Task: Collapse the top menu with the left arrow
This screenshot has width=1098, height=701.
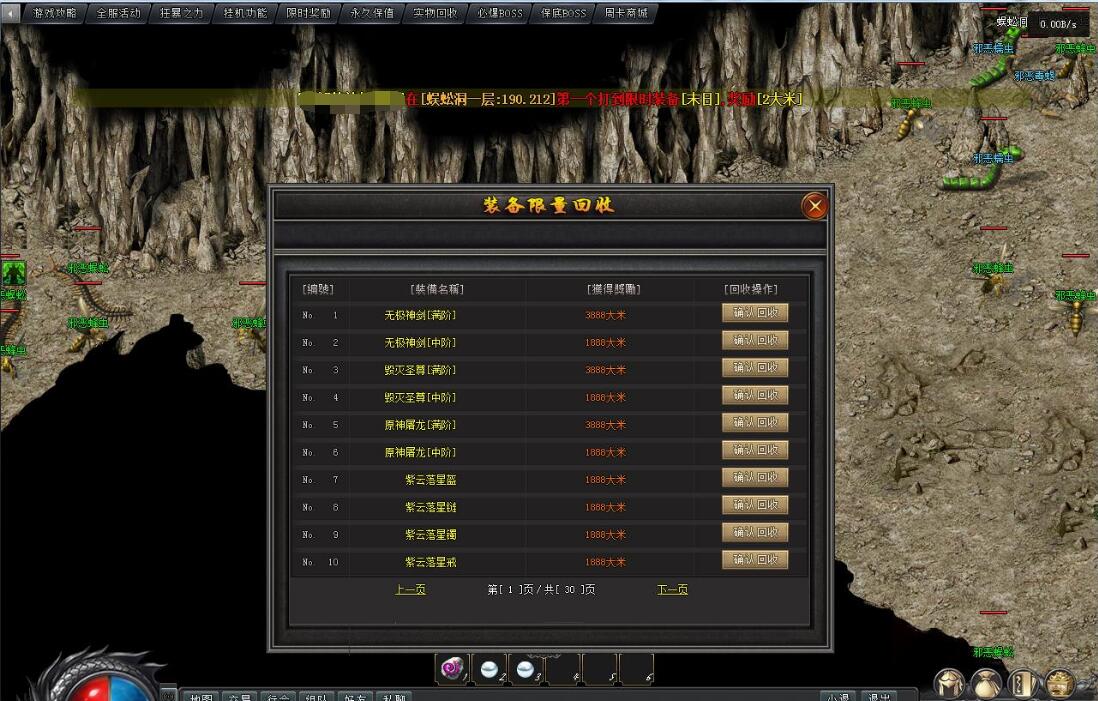Action: point(10,13)
